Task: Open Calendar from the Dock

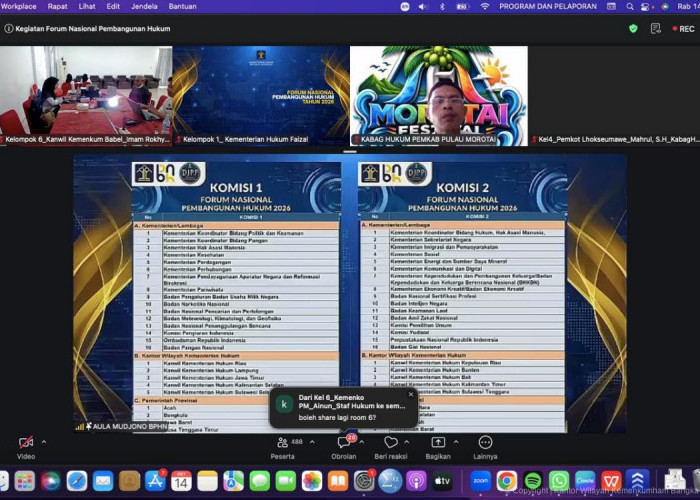Action: (181, 481)
